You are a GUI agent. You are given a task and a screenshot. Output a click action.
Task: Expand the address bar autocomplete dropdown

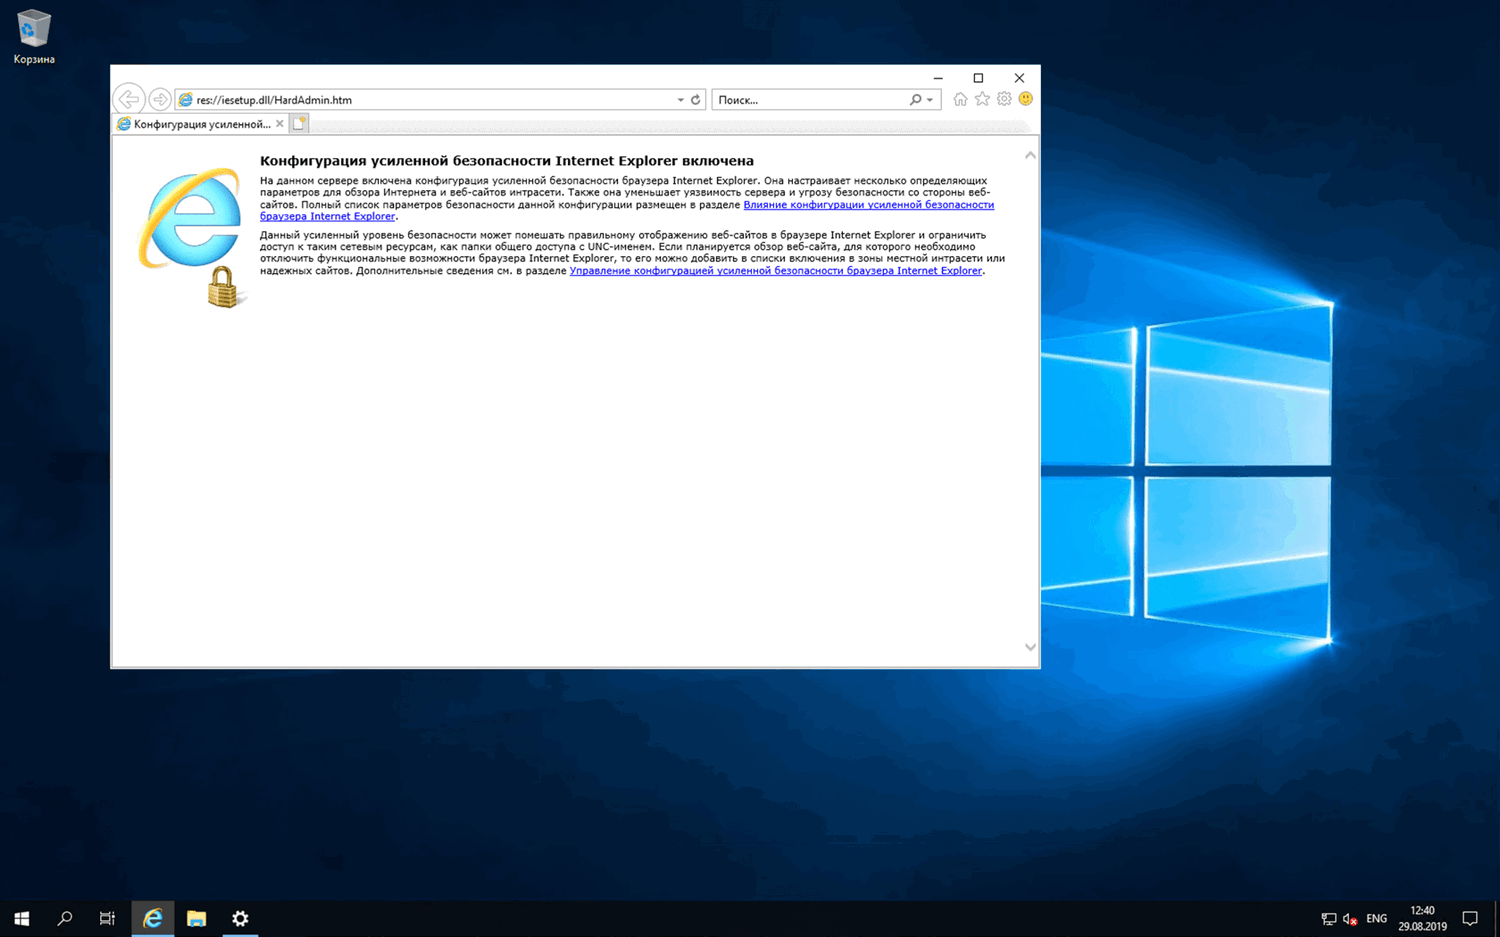coord(681,100)
